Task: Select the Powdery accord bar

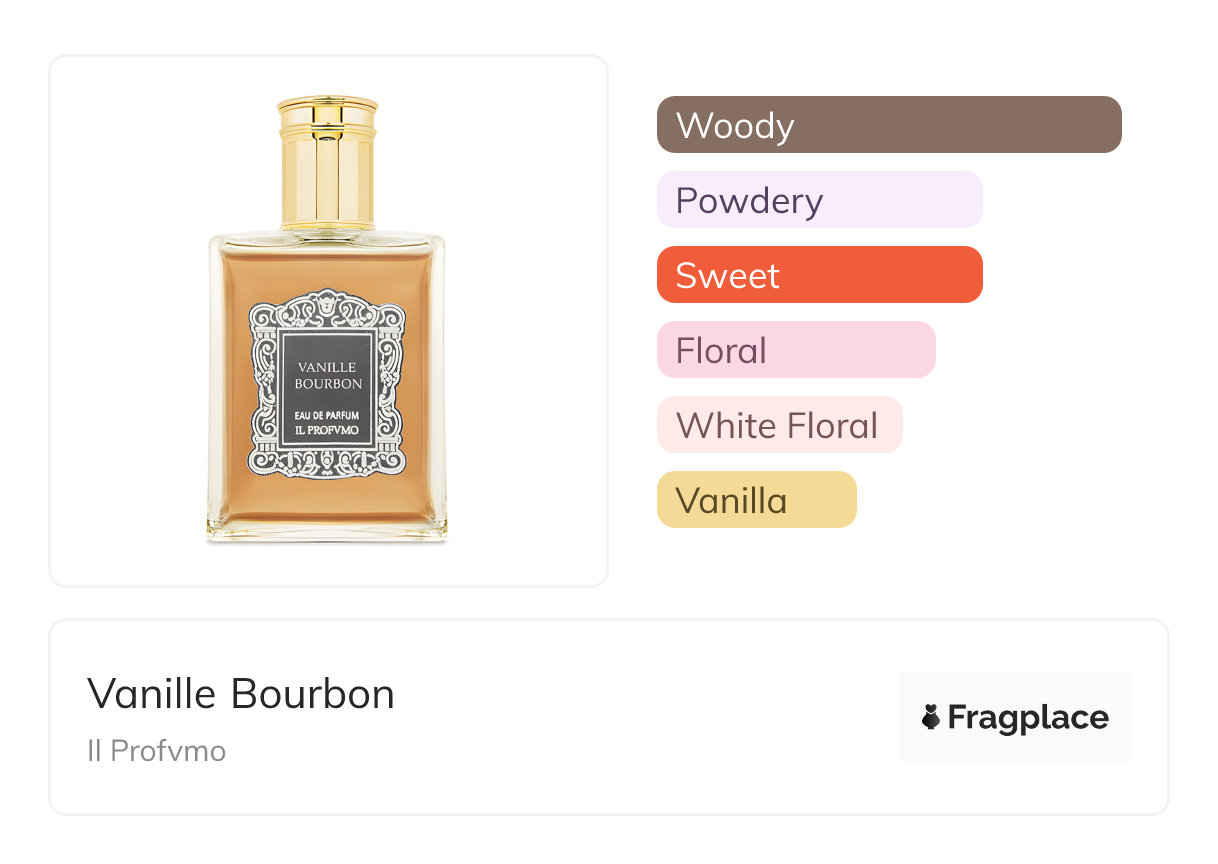Action: [x=819, y=200]
